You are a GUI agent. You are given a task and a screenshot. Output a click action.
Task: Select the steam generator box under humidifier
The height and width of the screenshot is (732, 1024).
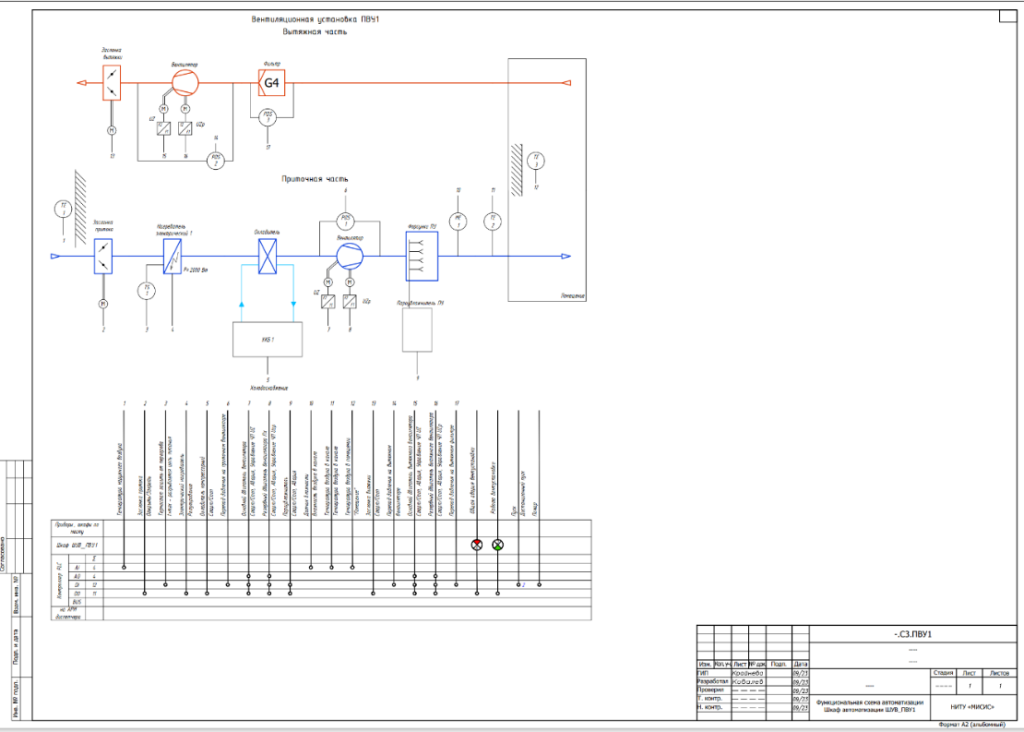(418, 330)
